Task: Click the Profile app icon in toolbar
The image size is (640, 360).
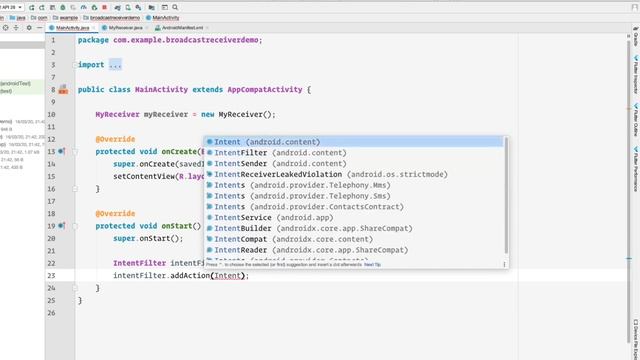Action: click(x=83, y=7)
